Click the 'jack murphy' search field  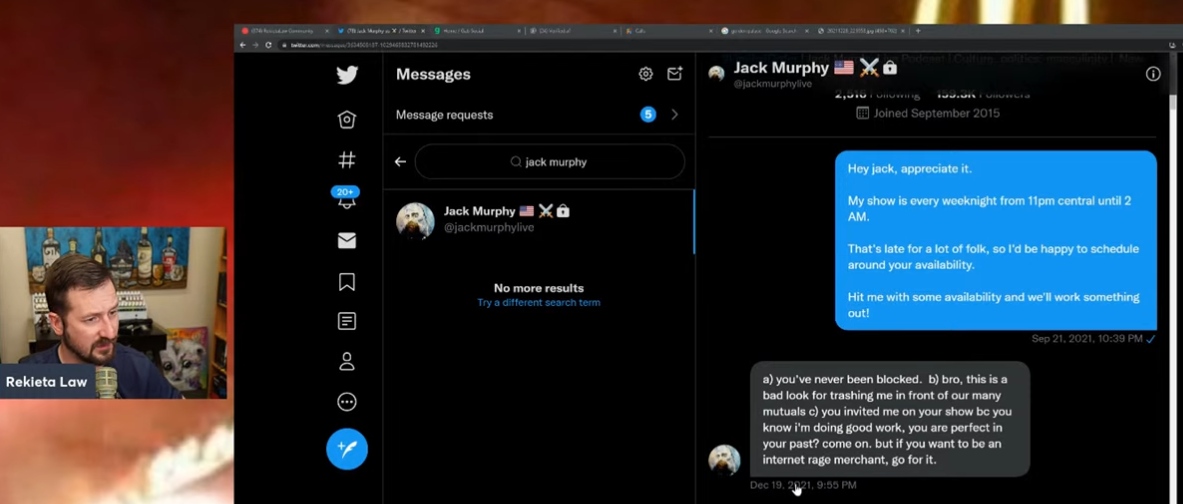(x=550, y=161)
